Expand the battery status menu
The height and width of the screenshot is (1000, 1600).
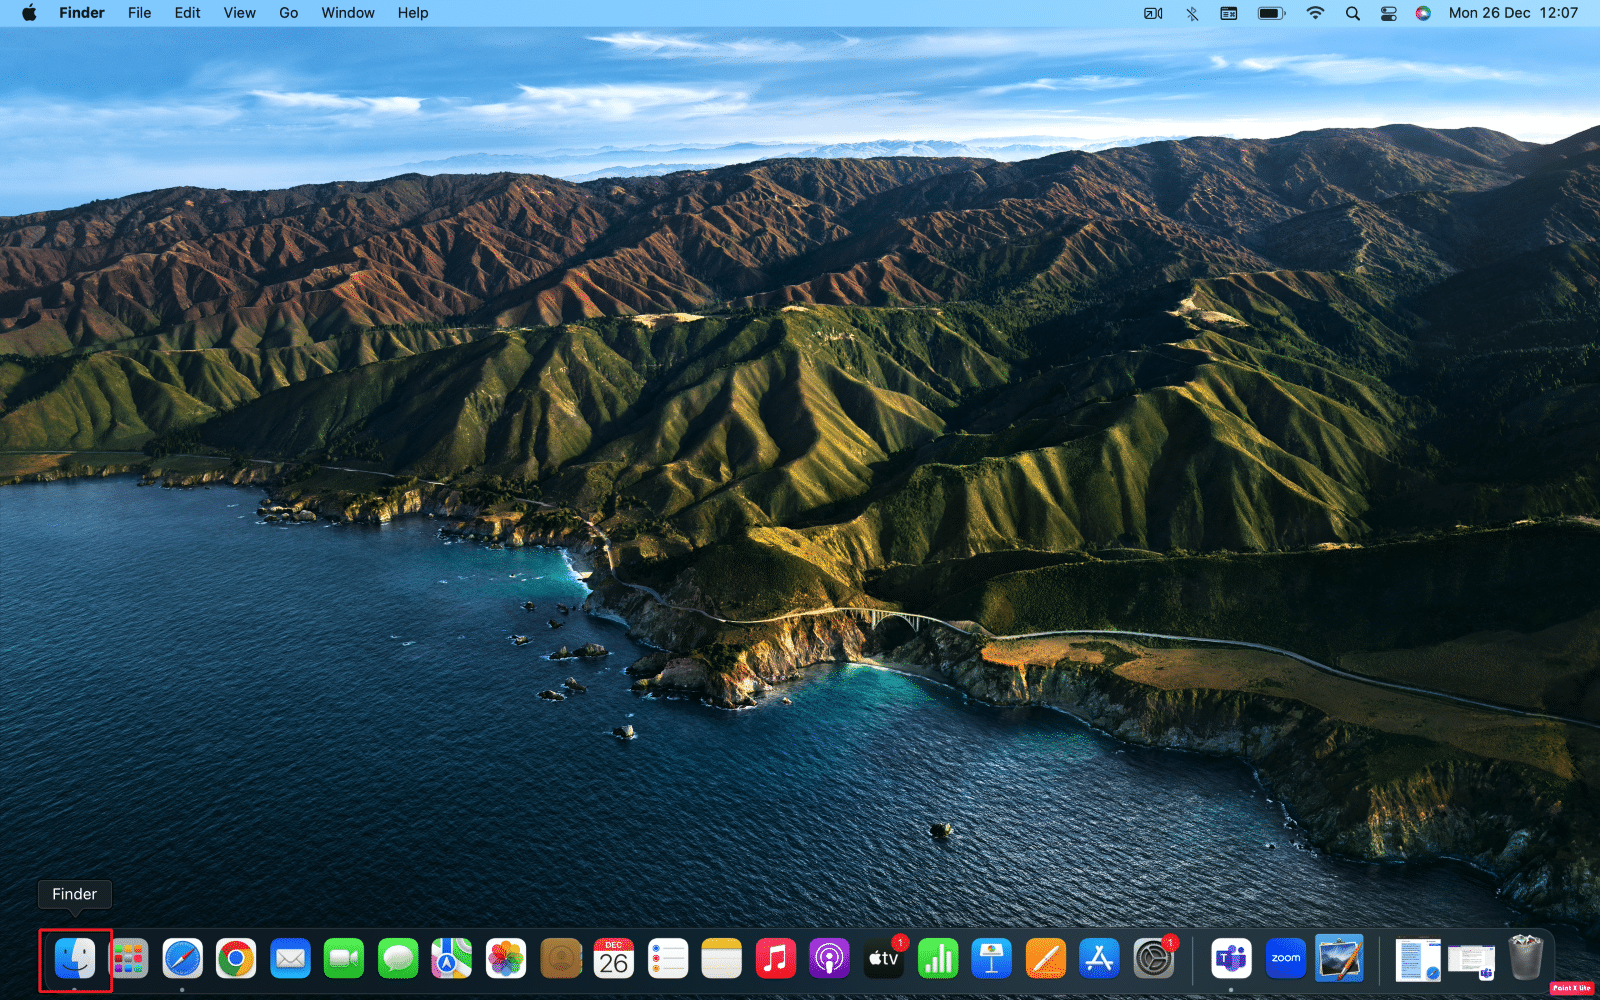coord(1271,13)
